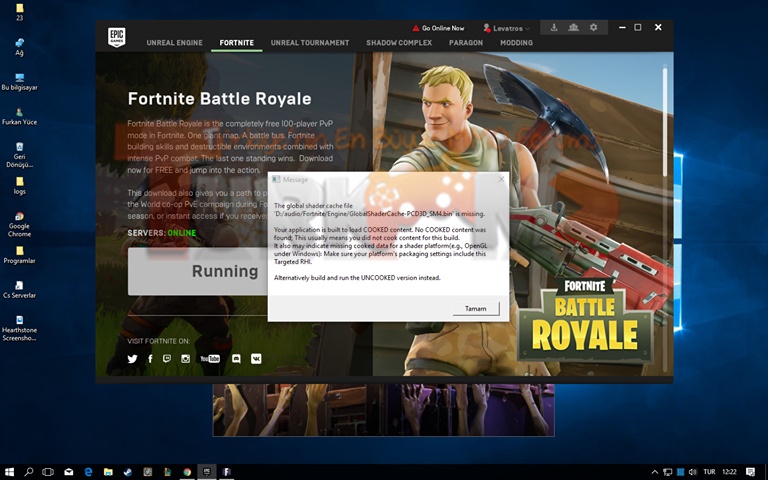The image size is (768, 480).
Task: Click Go Online Now link
Action: [443, 28]
